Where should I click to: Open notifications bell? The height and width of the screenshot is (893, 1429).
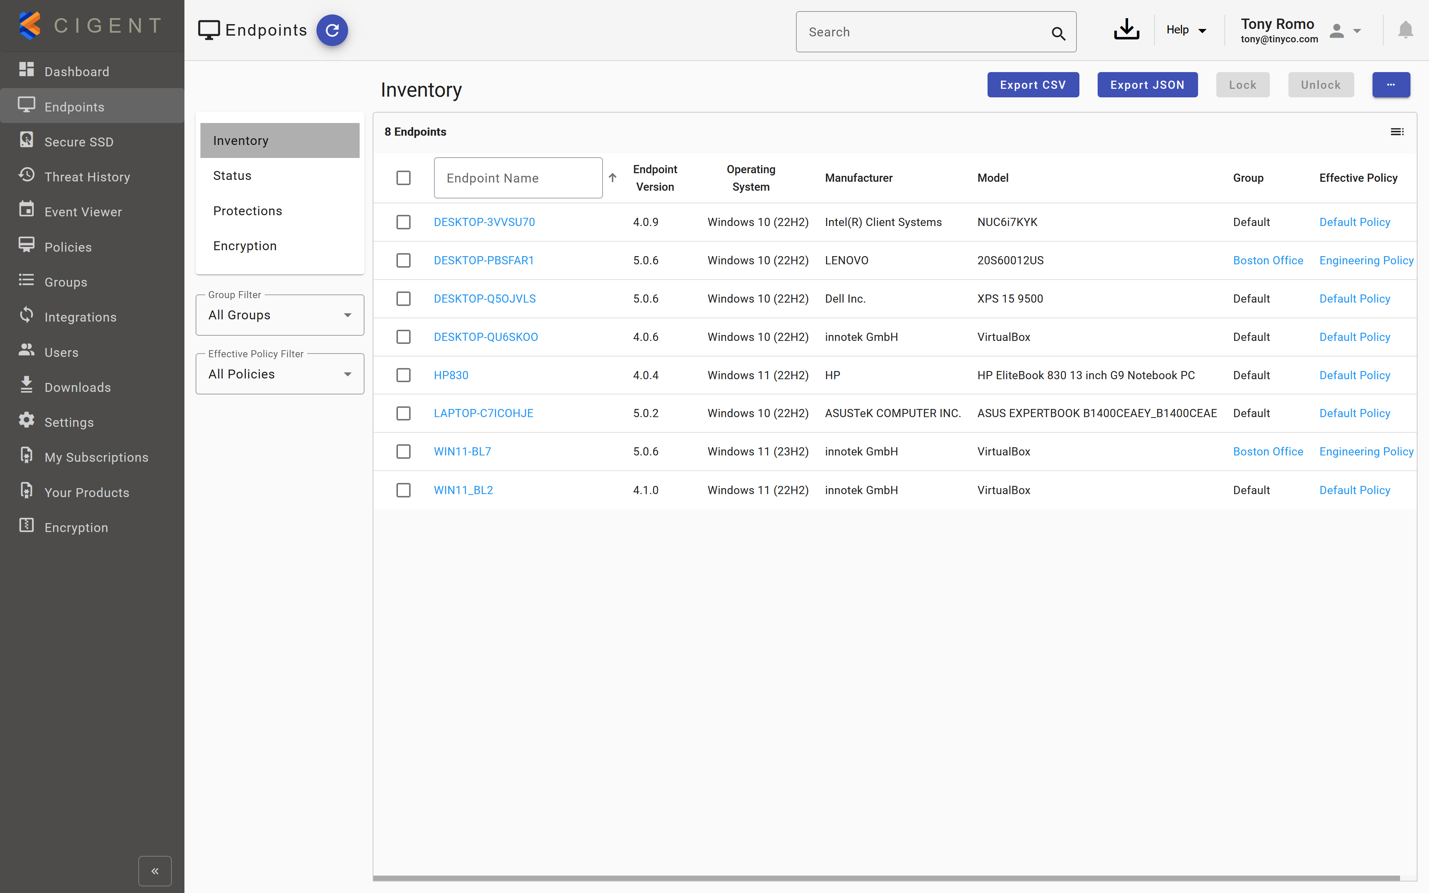click(1405, 30)
